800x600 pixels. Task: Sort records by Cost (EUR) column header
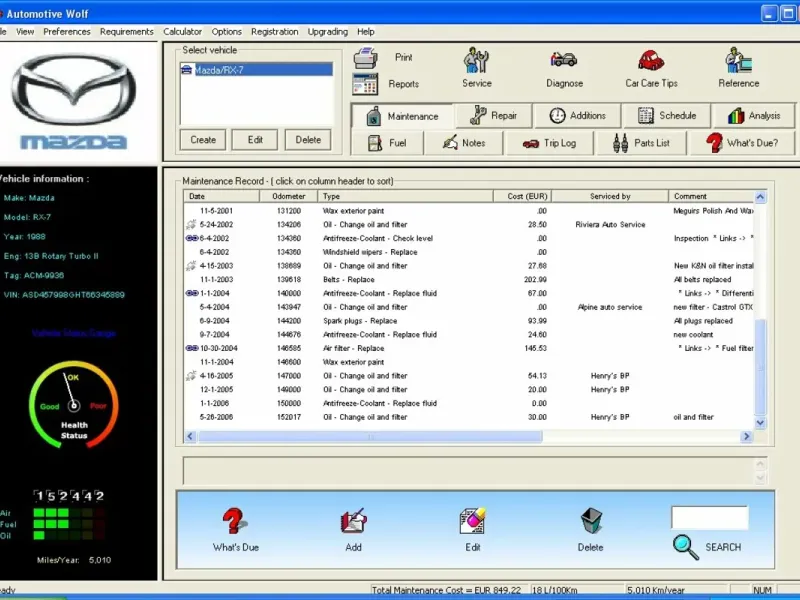[x=528, y=196]
